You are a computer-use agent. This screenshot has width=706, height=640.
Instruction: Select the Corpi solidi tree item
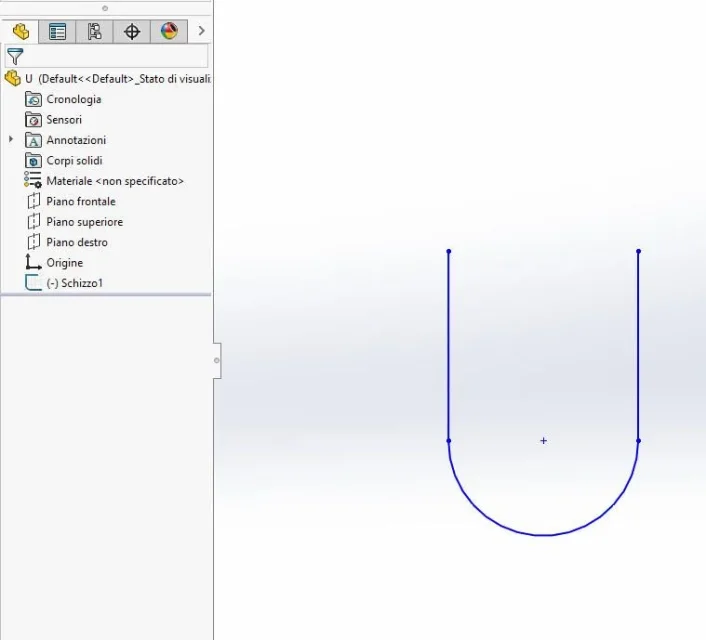pos(74,161)
